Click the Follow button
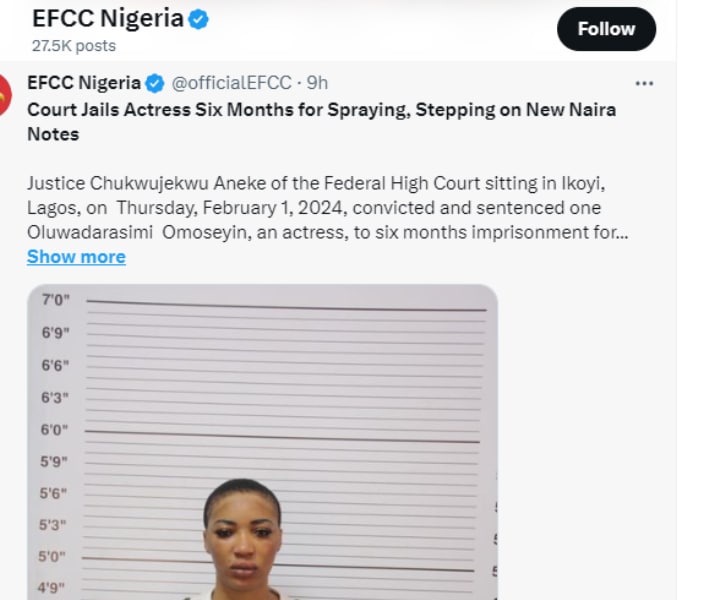Viewport: 703px width, 600px height. coord(606,29)
